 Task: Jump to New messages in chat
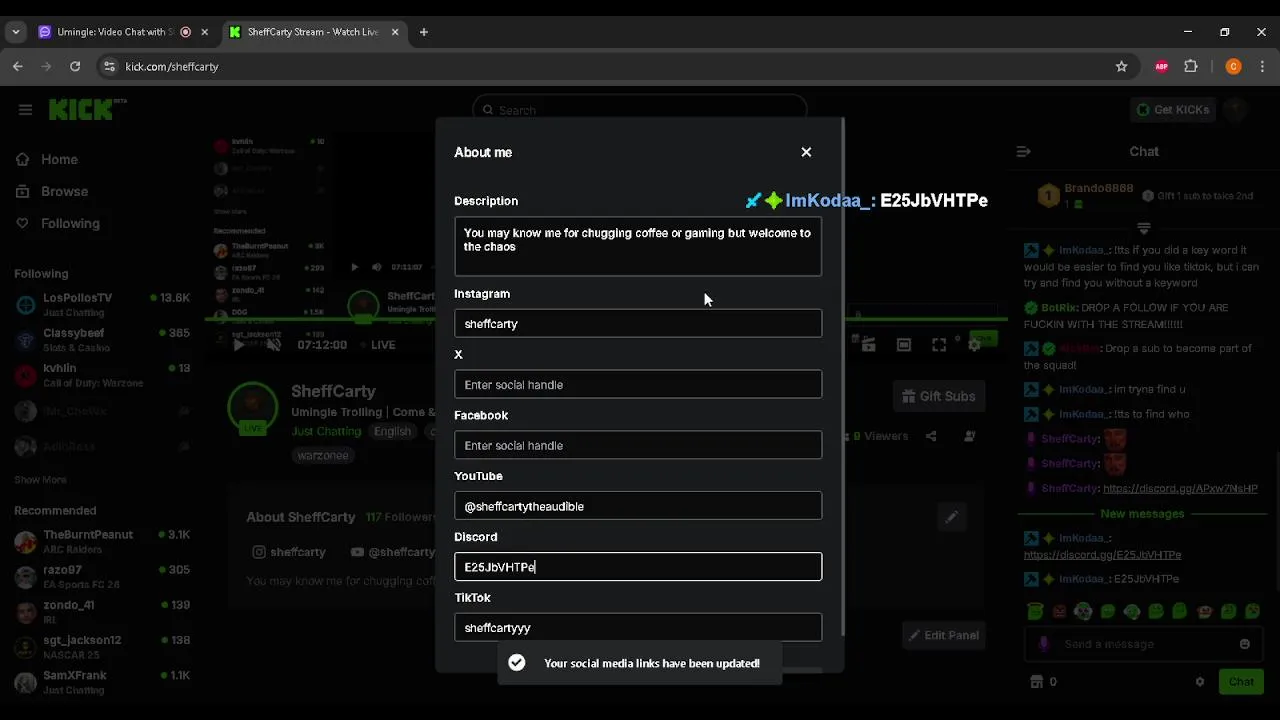(1142, 514)
